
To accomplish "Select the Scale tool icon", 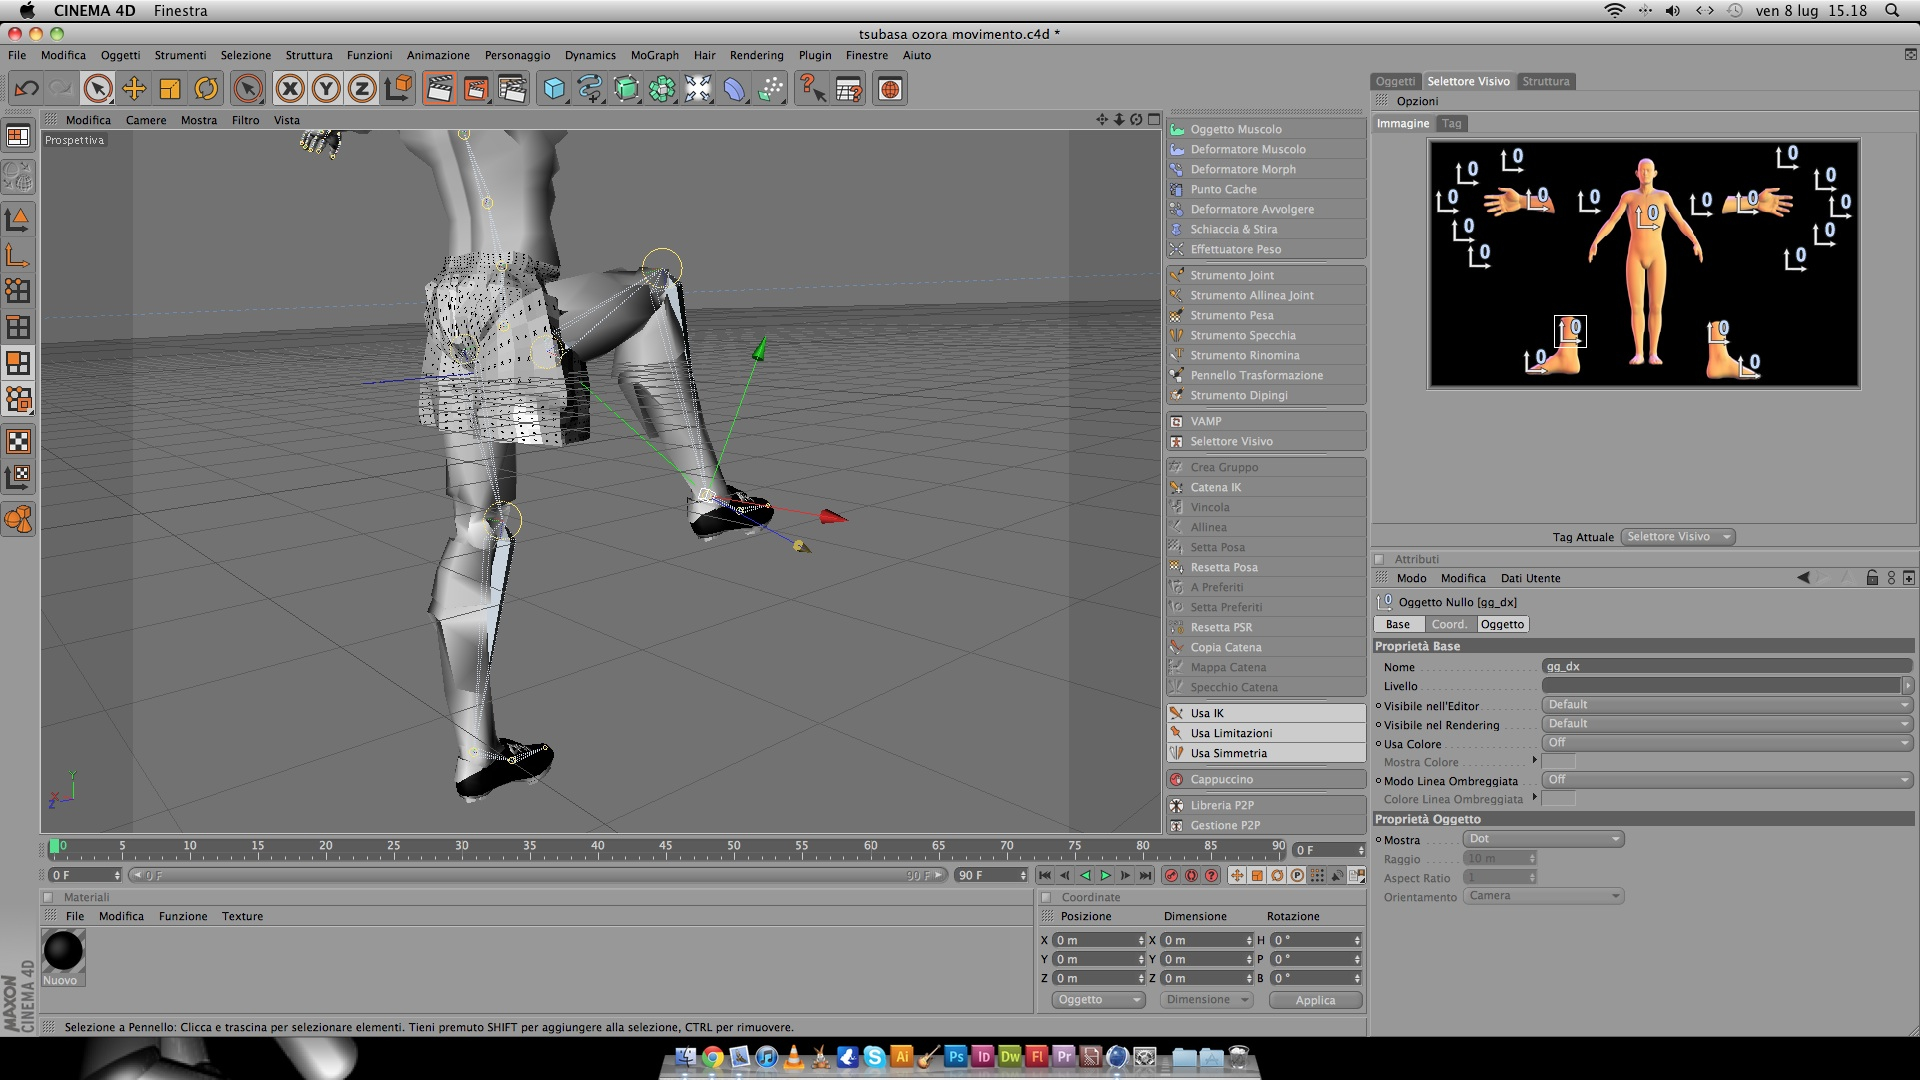I will coord(170,89).
